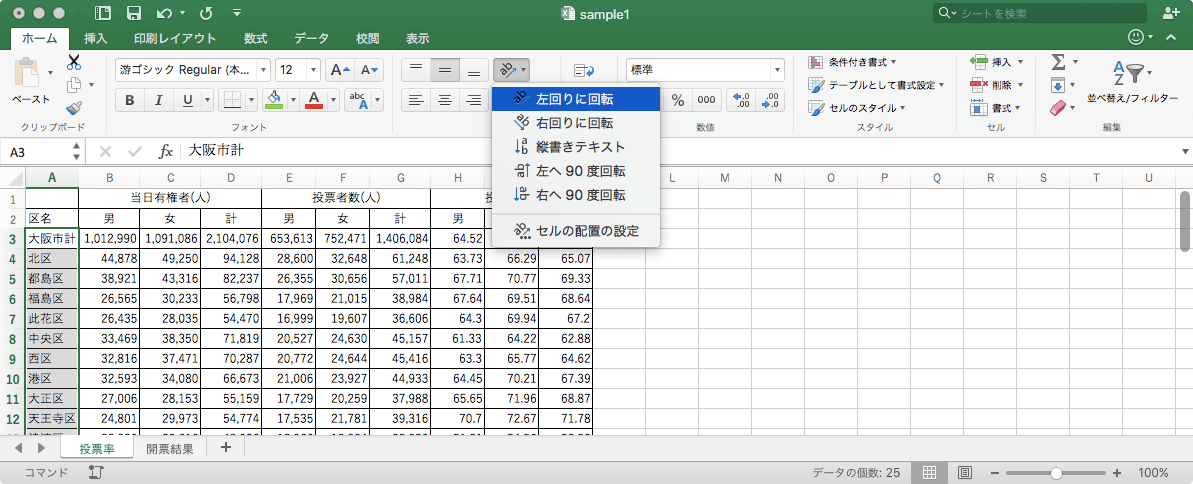Click the Clear eraser icon

coord(1058,108)
